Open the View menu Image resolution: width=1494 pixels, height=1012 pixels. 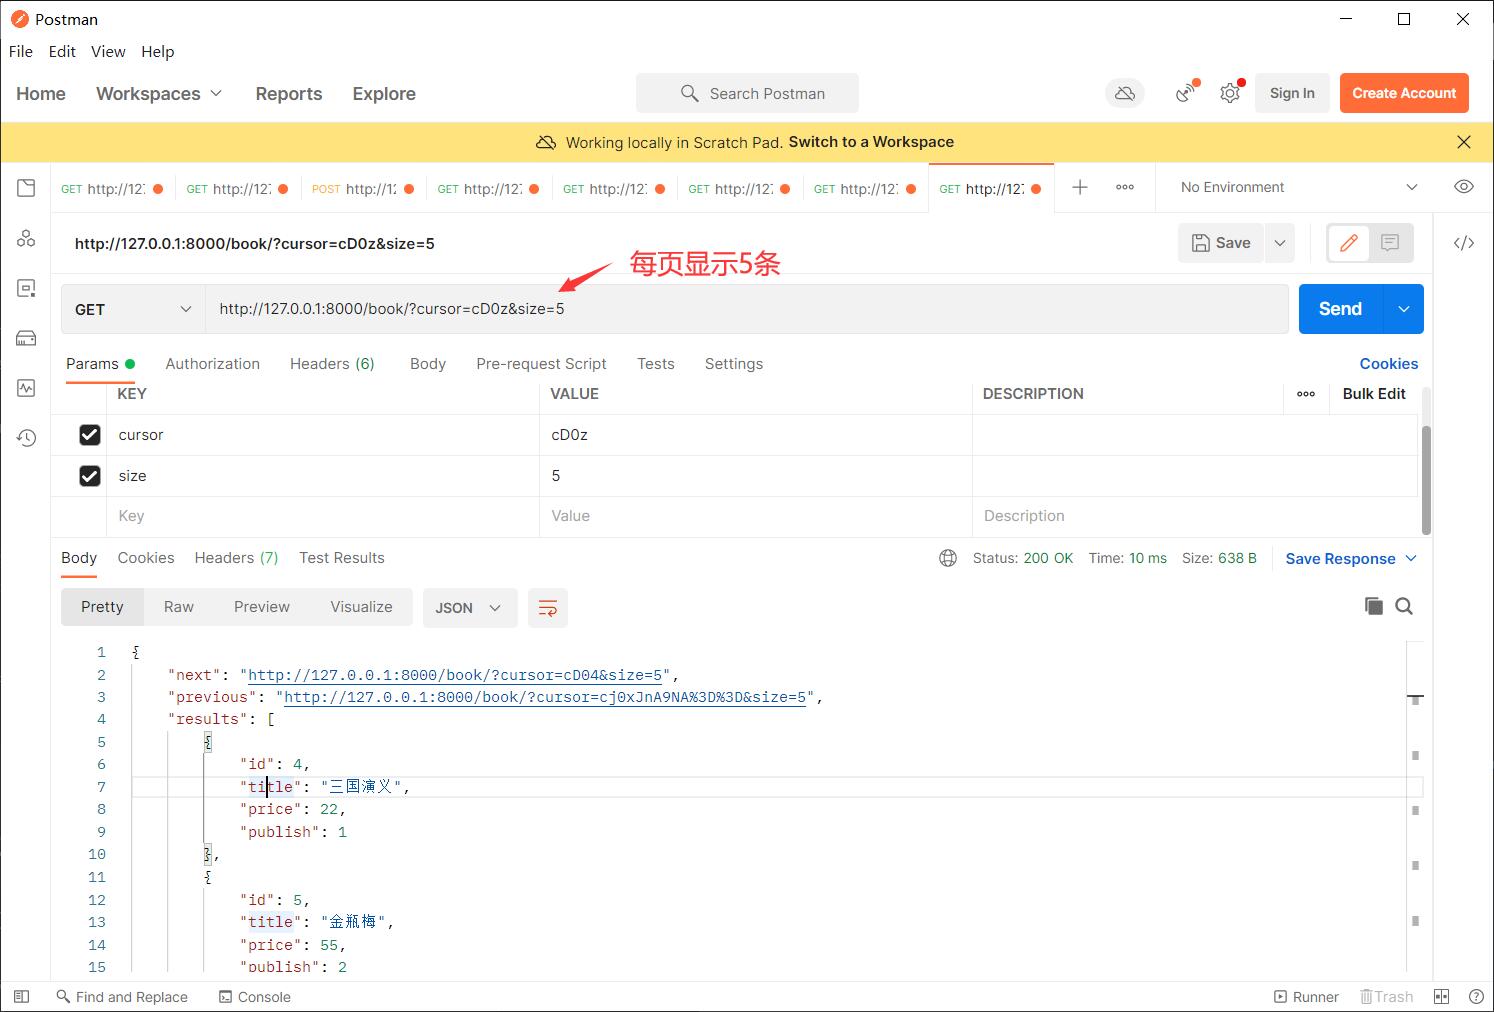tap(108, 51)
